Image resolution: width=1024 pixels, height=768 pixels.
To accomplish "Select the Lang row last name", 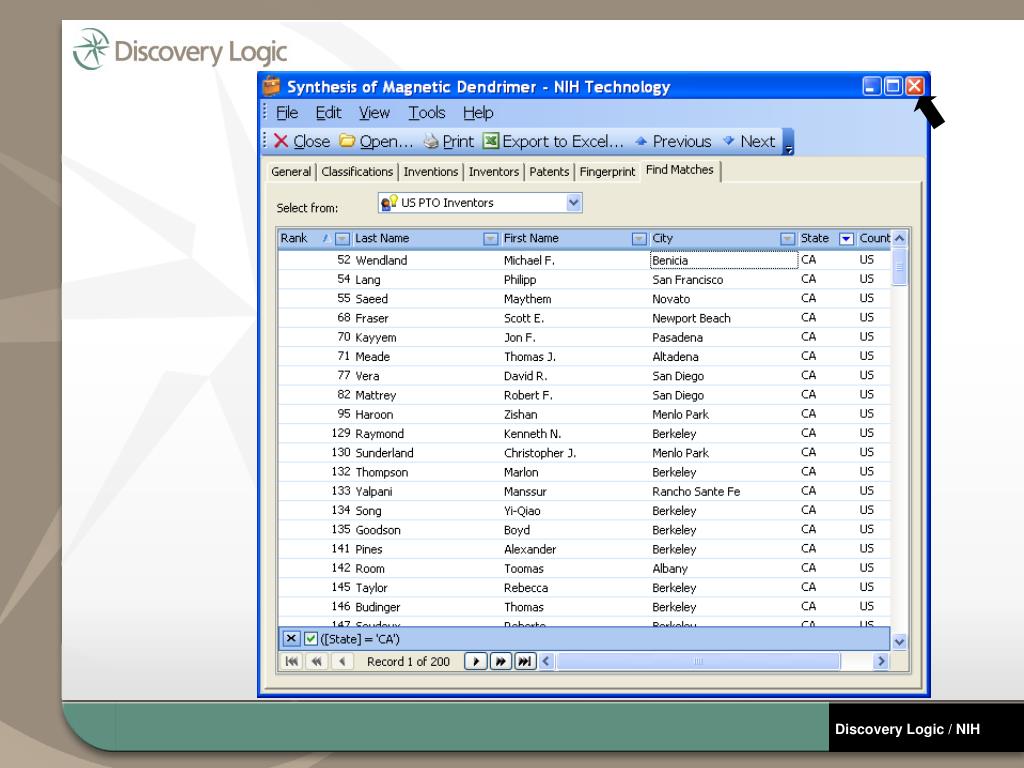I will coord(426,280).
